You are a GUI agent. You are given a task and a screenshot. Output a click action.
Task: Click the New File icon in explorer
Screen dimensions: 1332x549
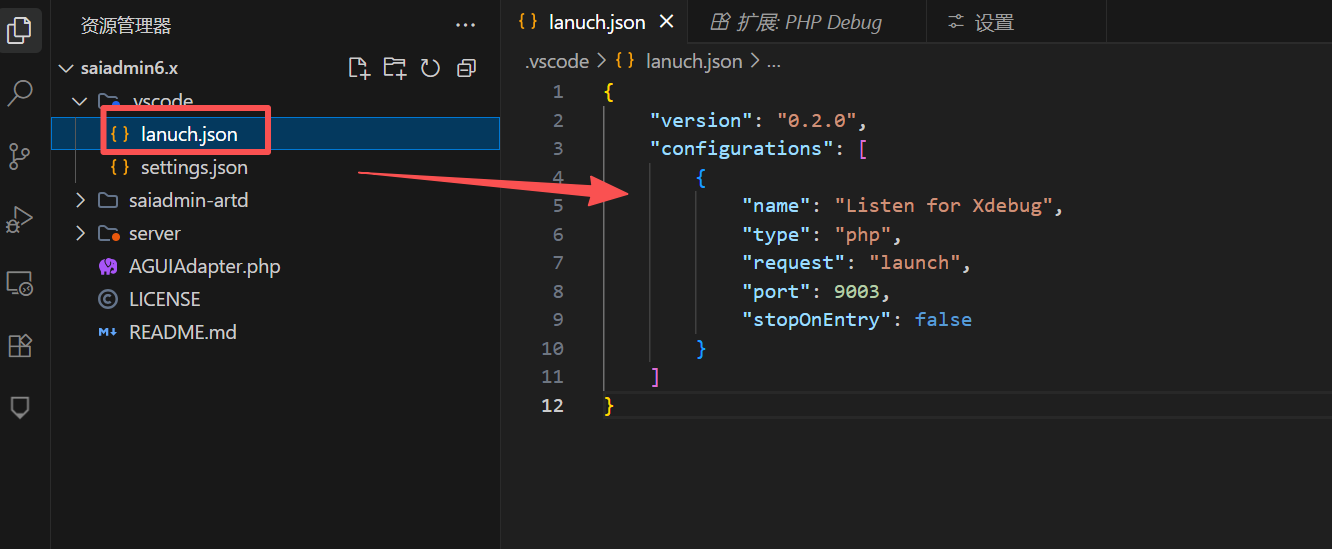pos(359,68)
